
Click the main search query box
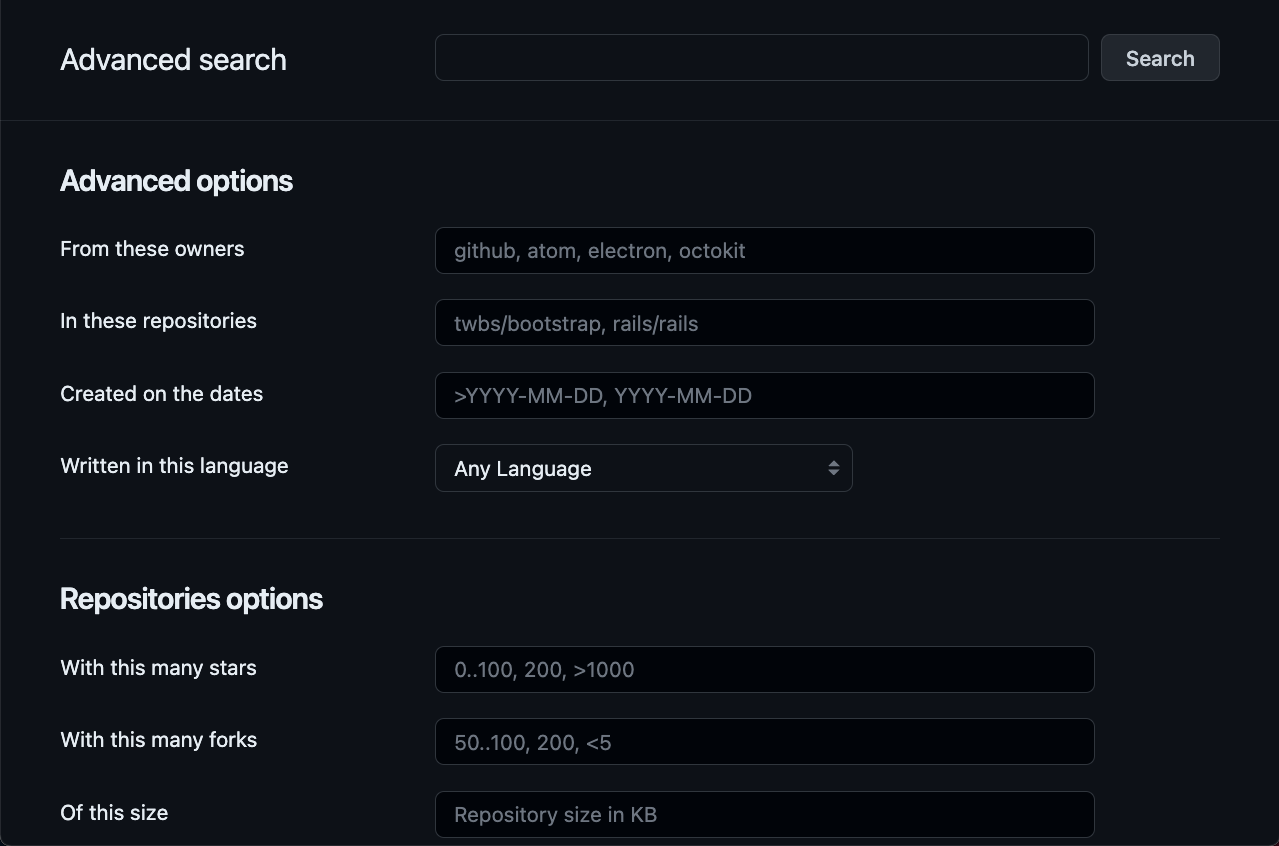[x=761, y=57]
